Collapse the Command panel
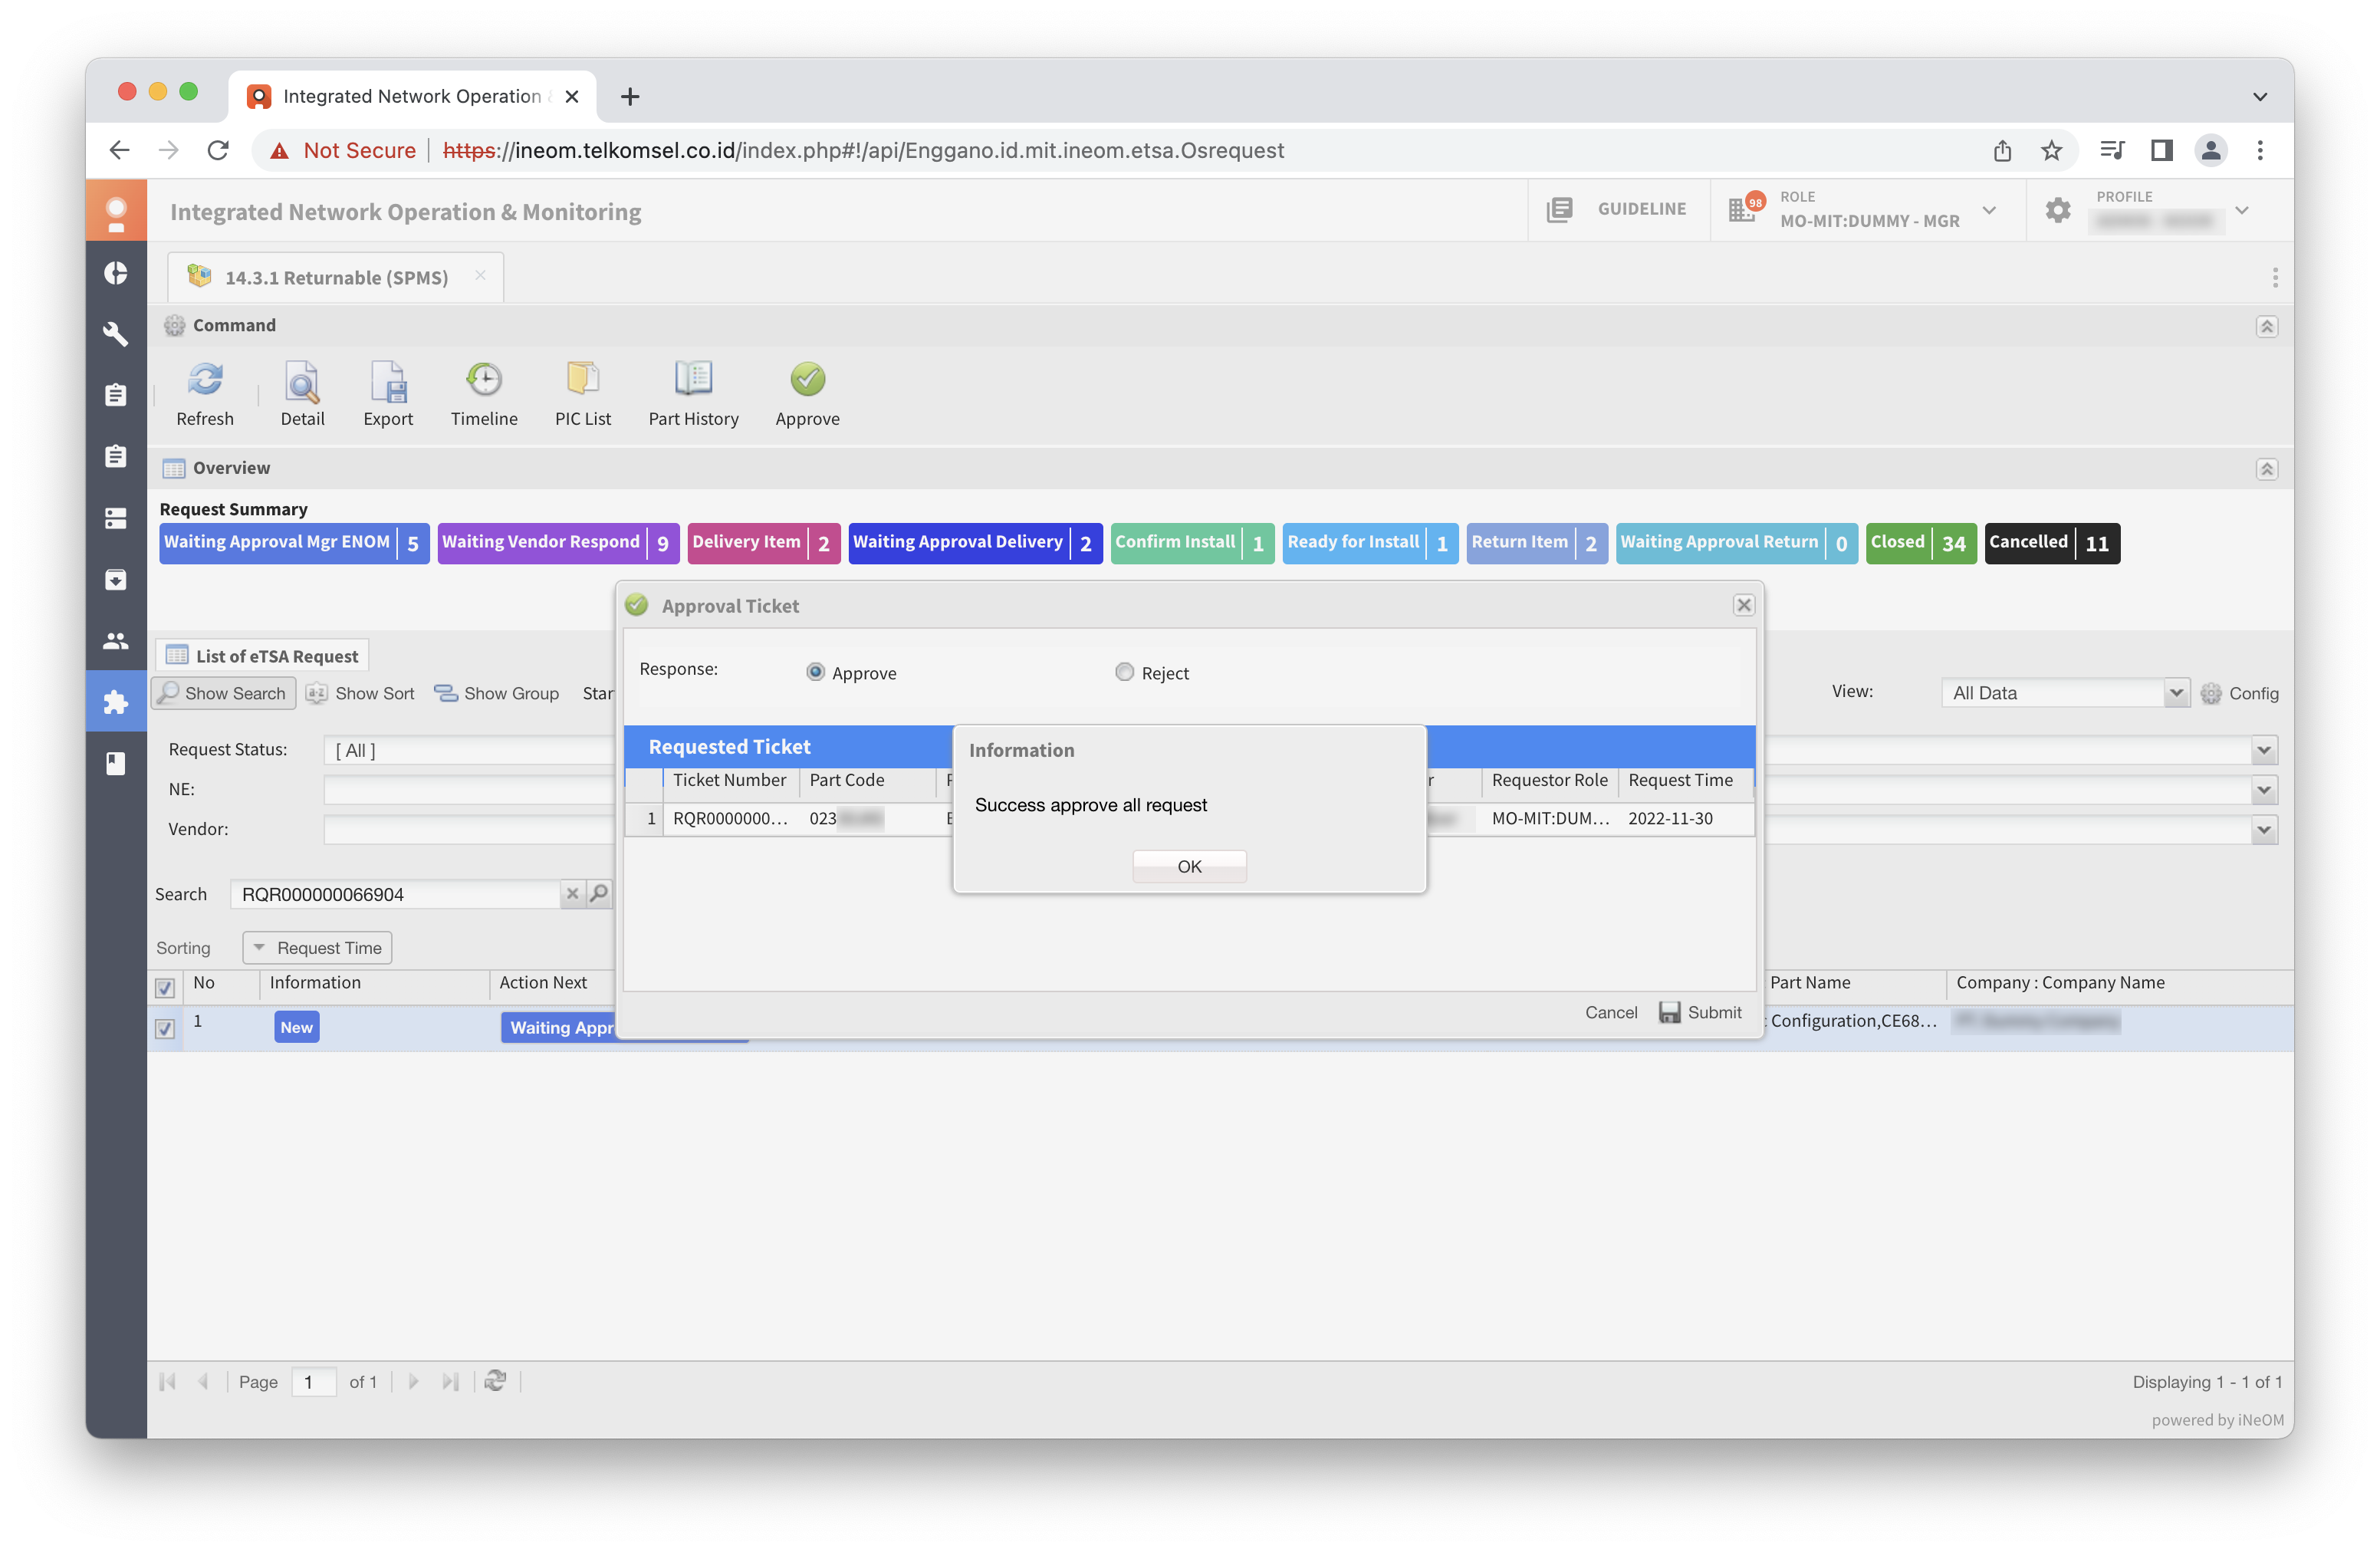 click(x=2266, y=326)
